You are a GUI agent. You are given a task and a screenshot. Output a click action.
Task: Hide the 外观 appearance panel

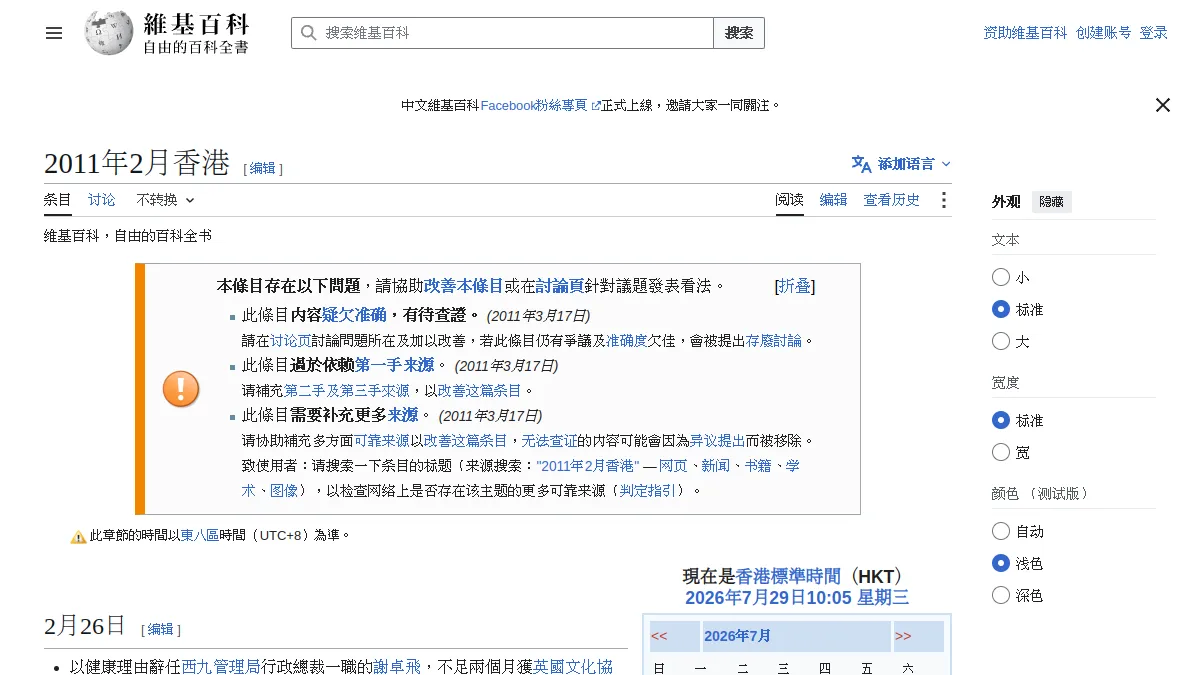coord(1051,202)
